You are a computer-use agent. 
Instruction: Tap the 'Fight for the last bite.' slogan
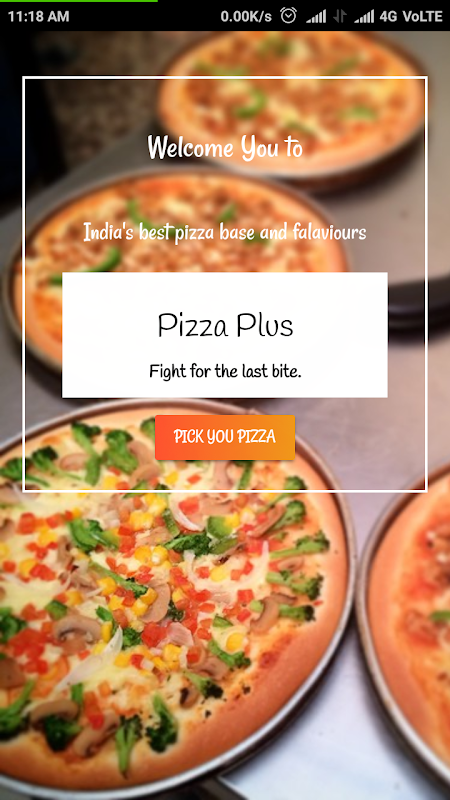pyautogui.click(x=225, y=371)
